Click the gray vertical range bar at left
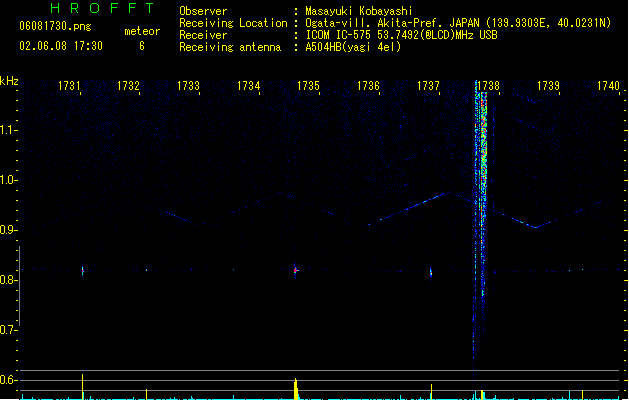The height and width of the screenshot is (400, 629). coord(19,286)
